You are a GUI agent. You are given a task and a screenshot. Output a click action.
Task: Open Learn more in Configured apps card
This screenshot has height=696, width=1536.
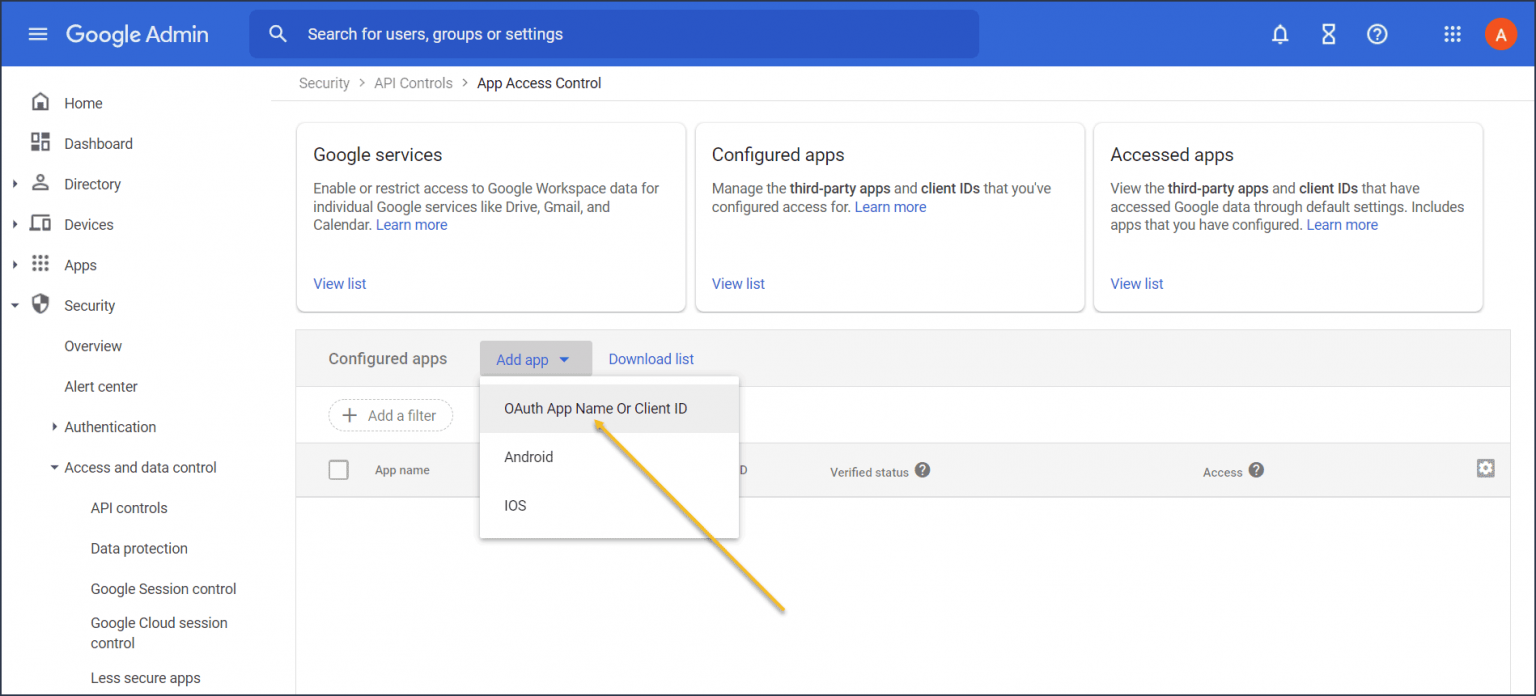pyautogui.click(x=890, y=207)
